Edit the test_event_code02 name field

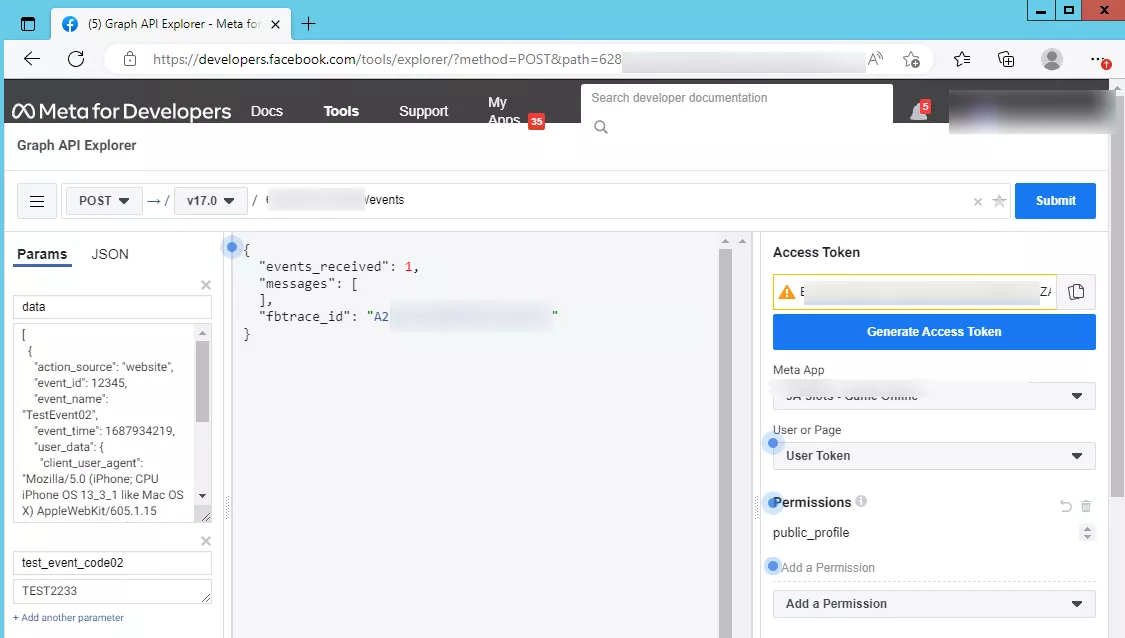[113, 563]
